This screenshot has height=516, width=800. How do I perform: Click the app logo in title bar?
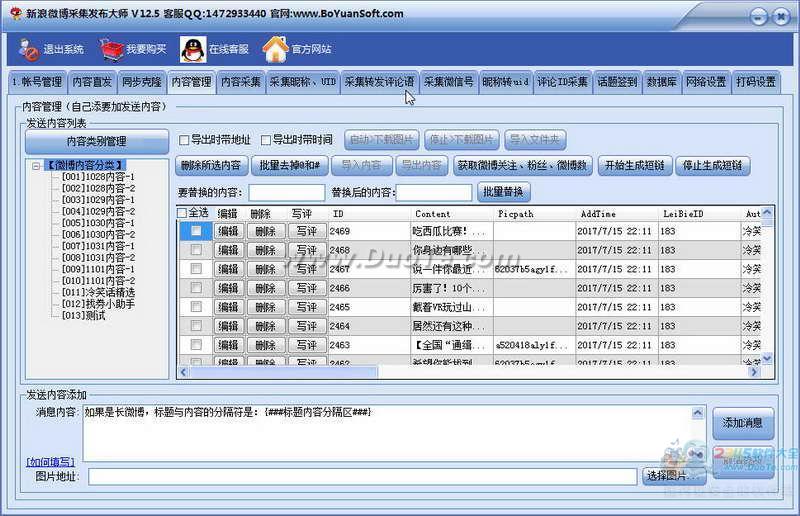(16, 13)
